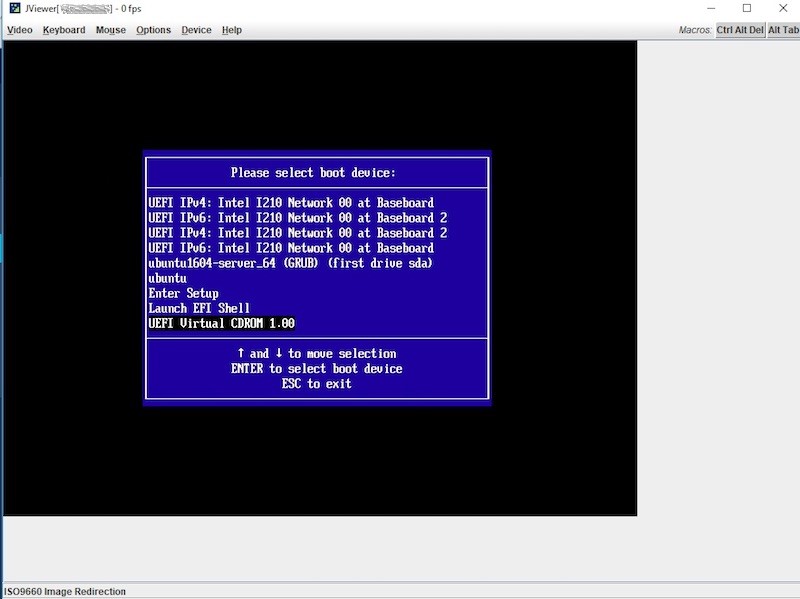Open the Device menu
The height and width of the screenshot is (599, 800).
[x=196, y=29]
